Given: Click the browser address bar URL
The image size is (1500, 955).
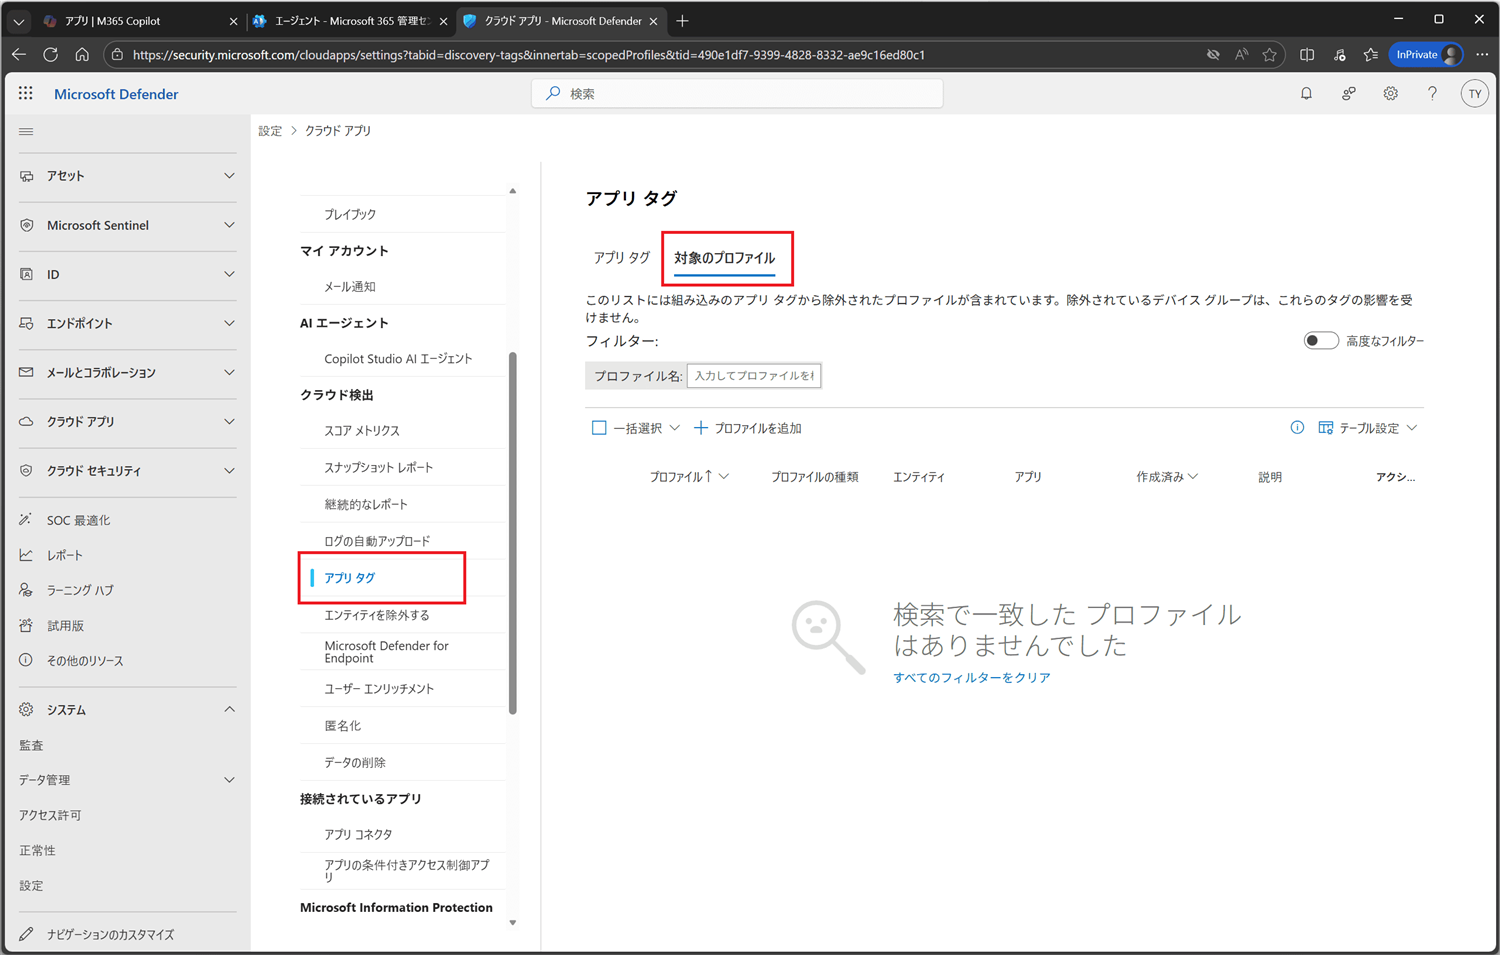Looking at the screenshot, I should coord(528,55).
